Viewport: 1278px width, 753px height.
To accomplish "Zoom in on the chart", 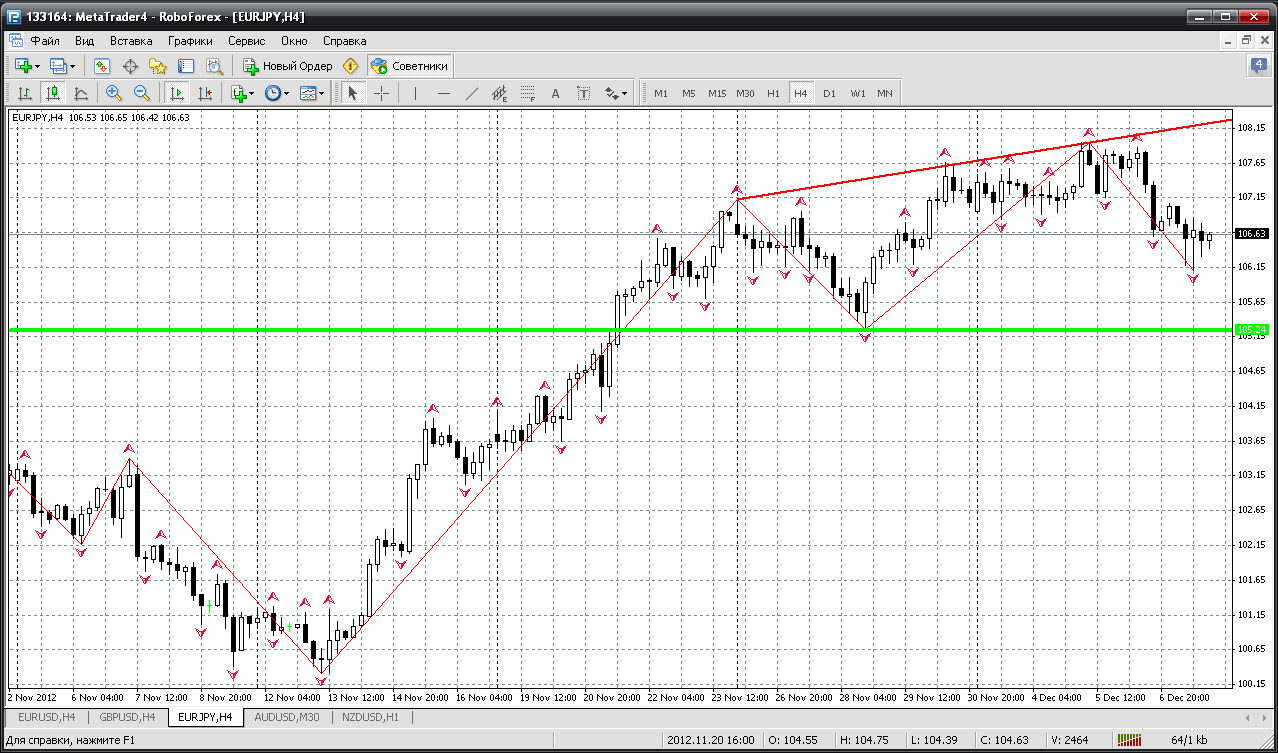I will [113, 93].
